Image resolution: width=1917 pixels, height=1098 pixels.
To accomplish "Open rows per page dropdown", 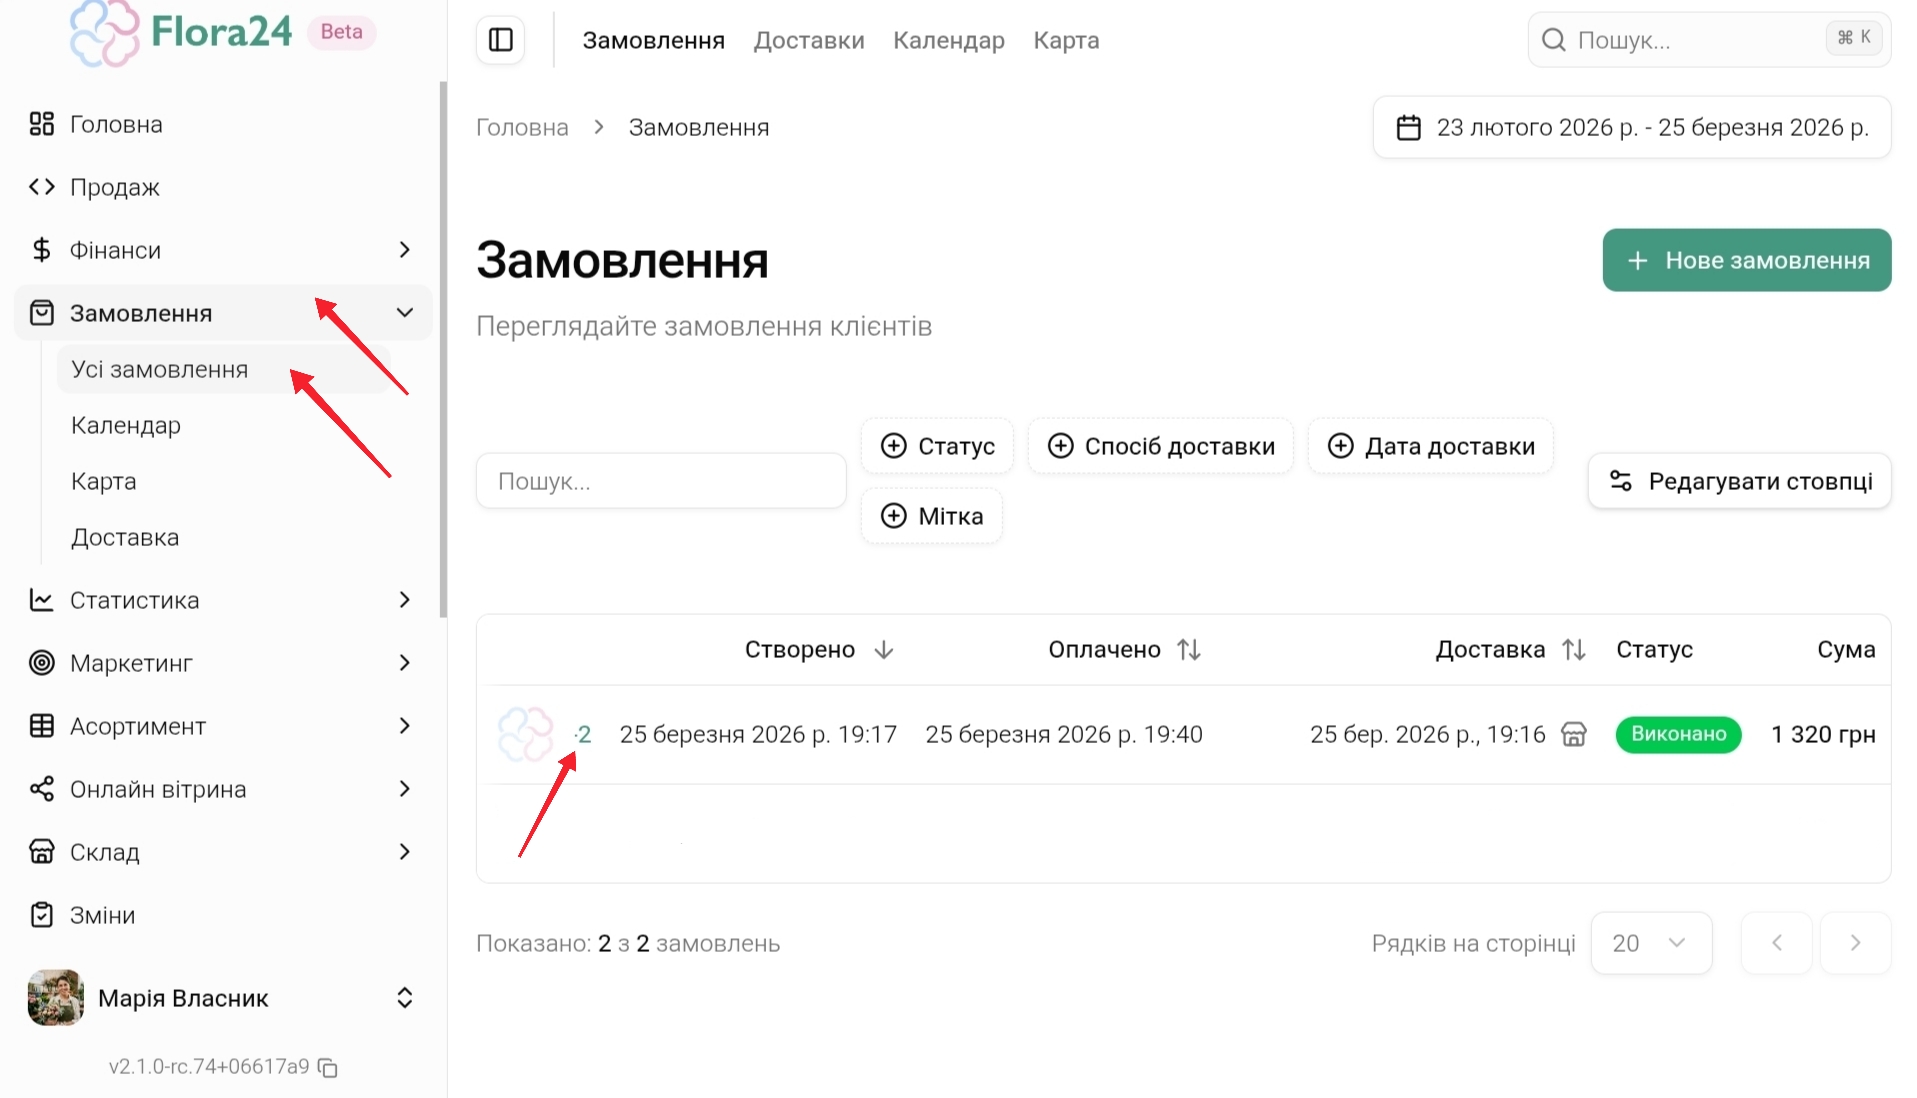I will click(1650, 943).
